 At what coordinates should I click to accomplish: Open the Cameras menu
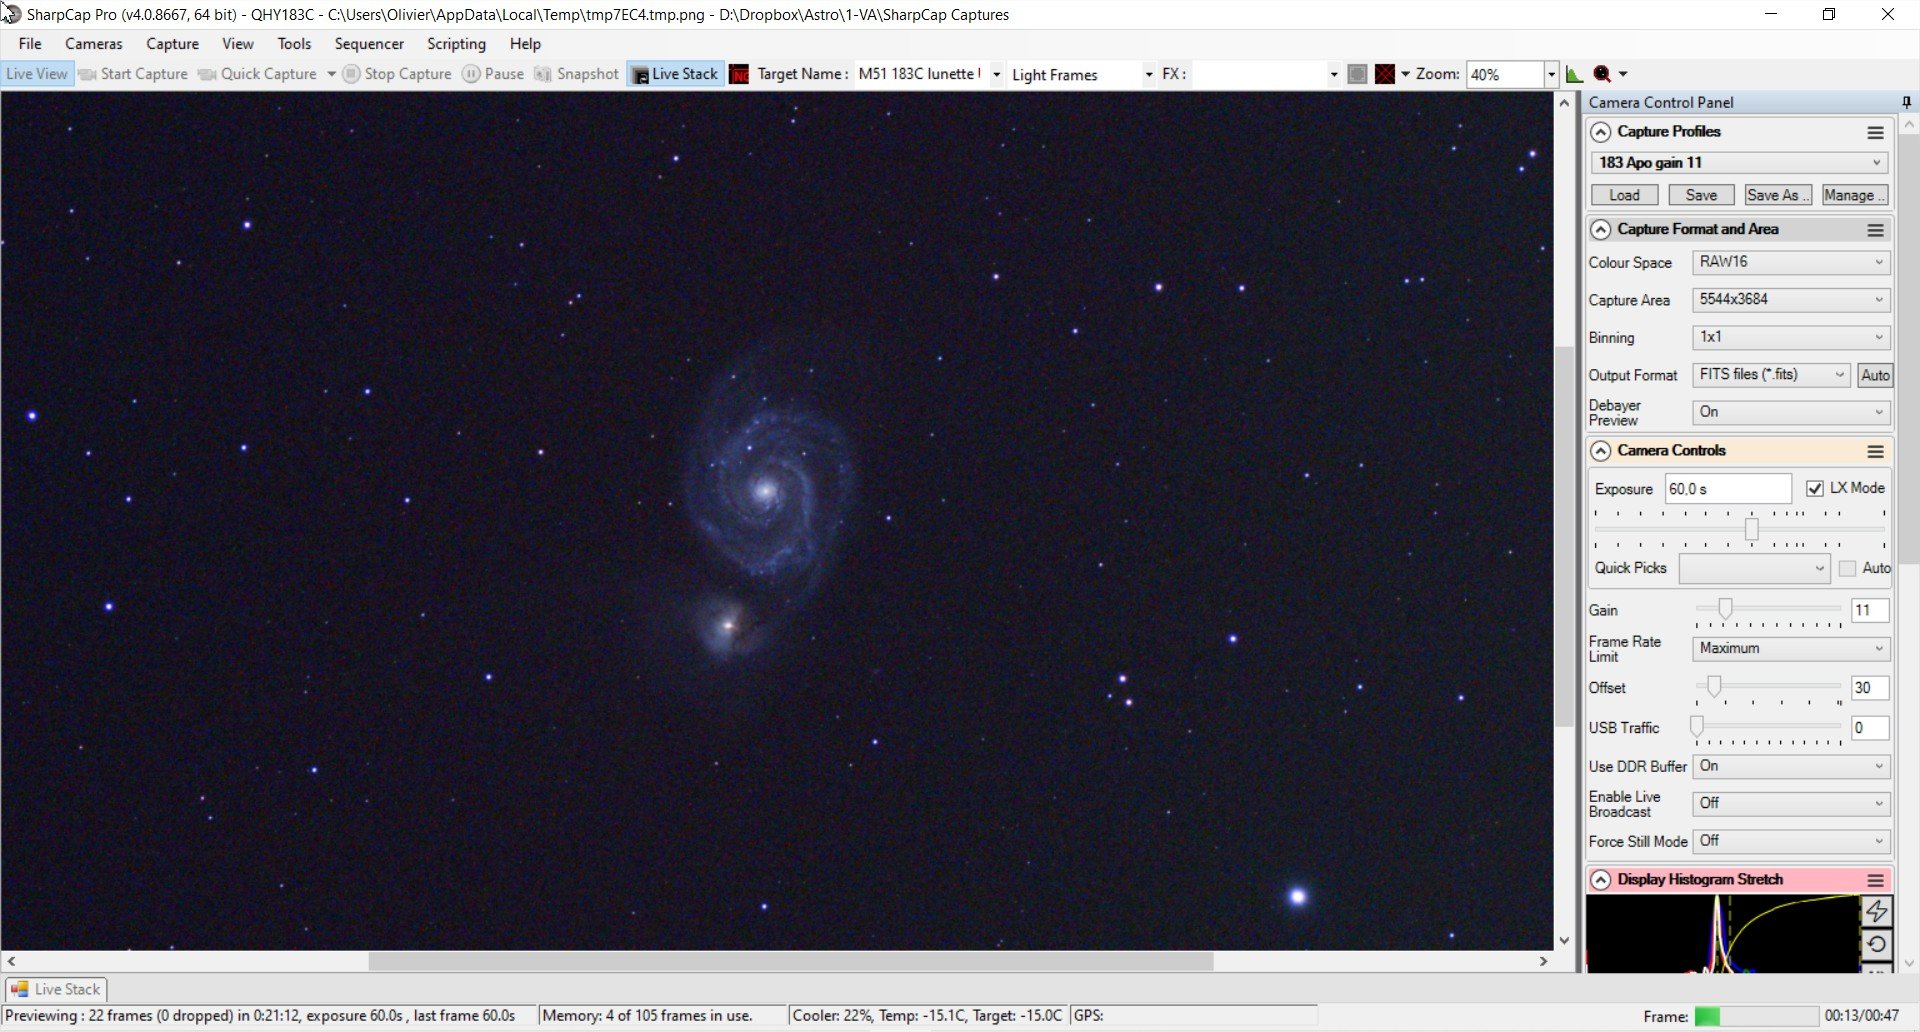tap(94, 44)
